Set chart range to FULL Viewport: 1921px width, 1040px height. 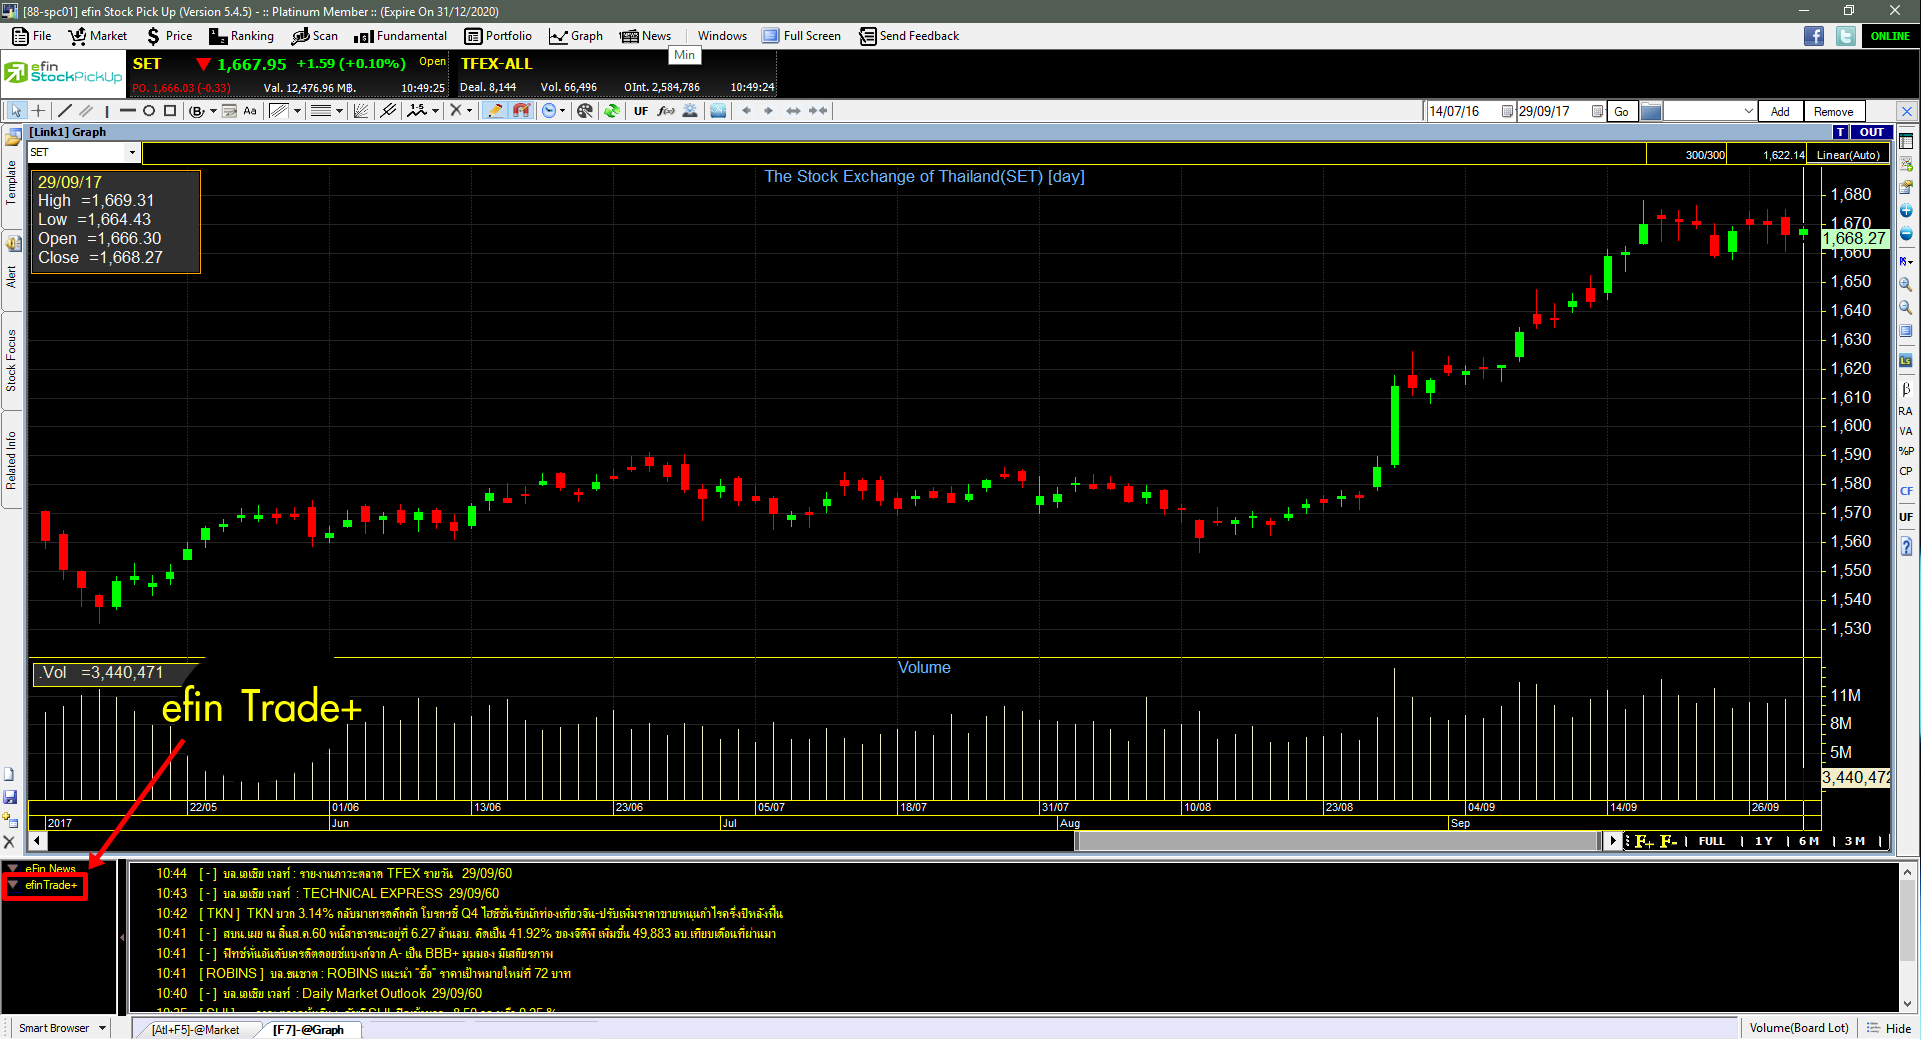pos(1712,841)
